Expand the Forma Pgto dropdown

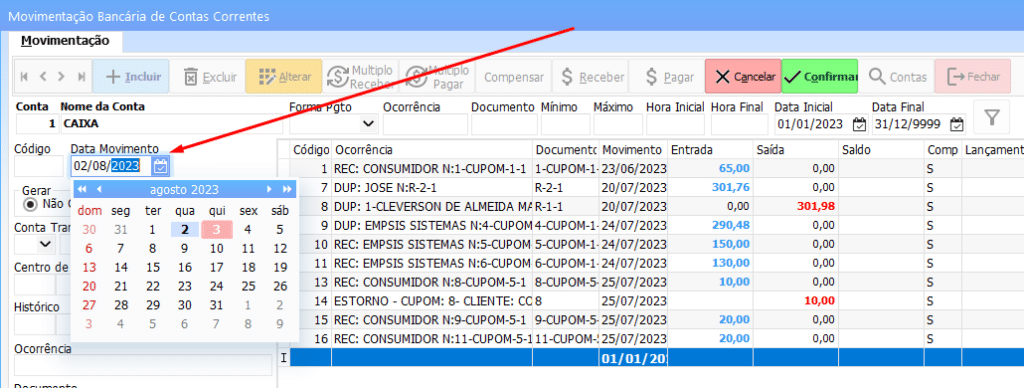[x=368, y=123]
